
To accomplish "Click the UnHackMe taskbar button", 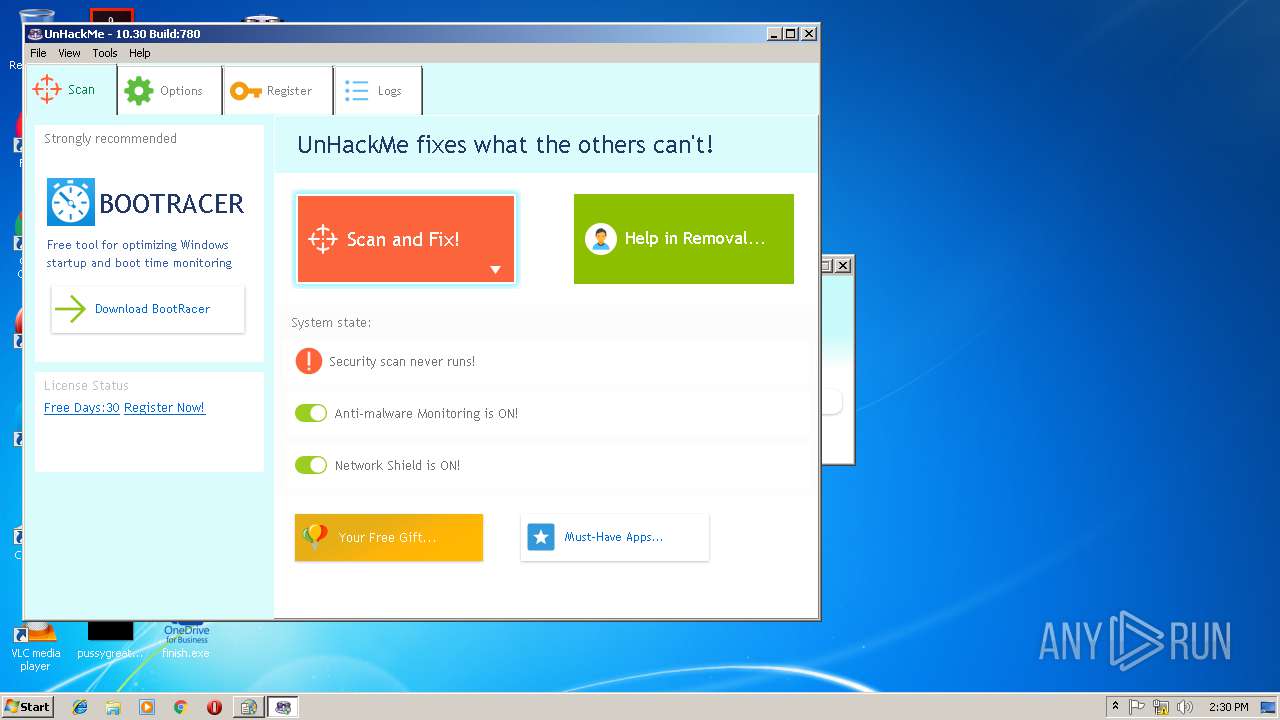I will 283,707.
